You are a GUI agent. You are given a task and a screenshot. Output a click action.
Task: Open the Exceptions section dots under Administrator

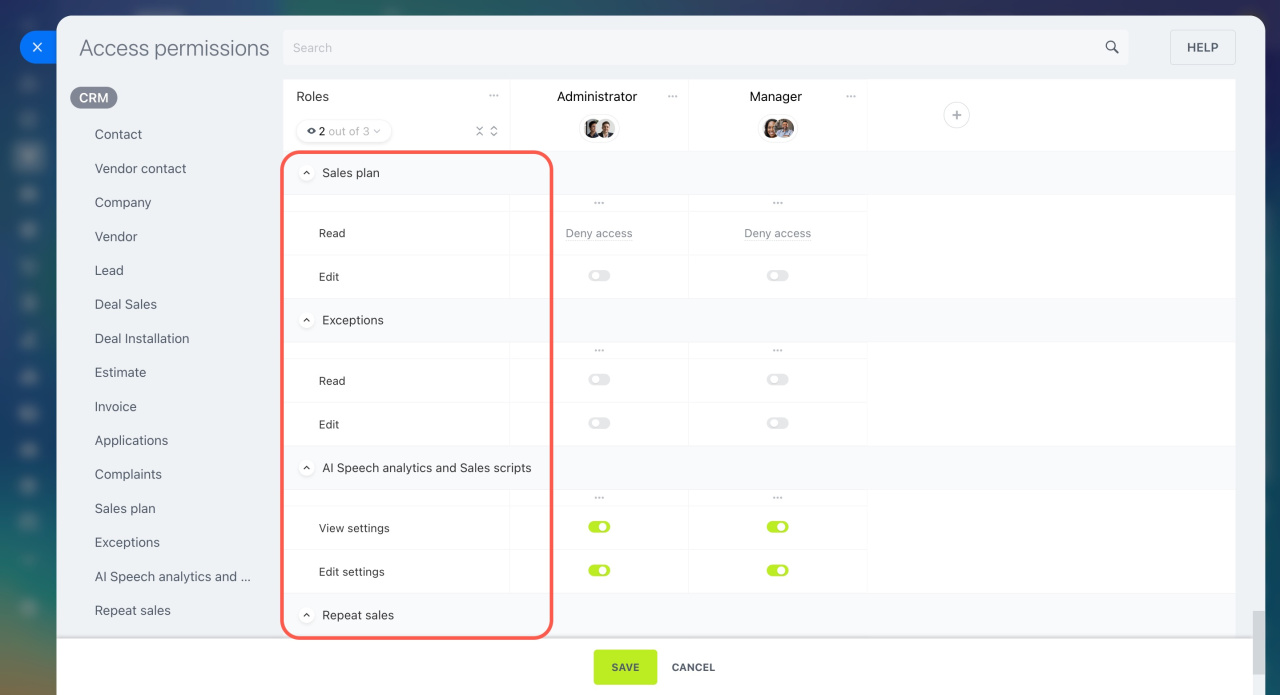click(599, 351)
